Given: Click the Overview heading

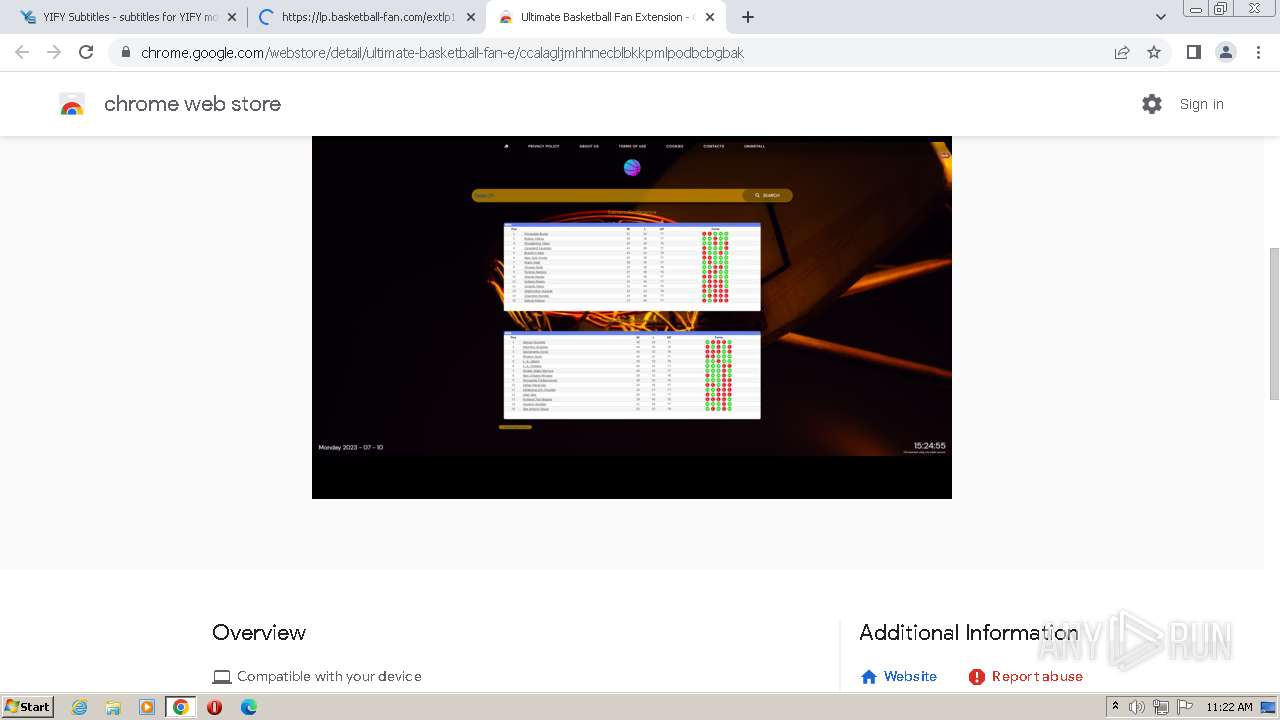Looking at the screenshot, I should (x=259, y=633).
